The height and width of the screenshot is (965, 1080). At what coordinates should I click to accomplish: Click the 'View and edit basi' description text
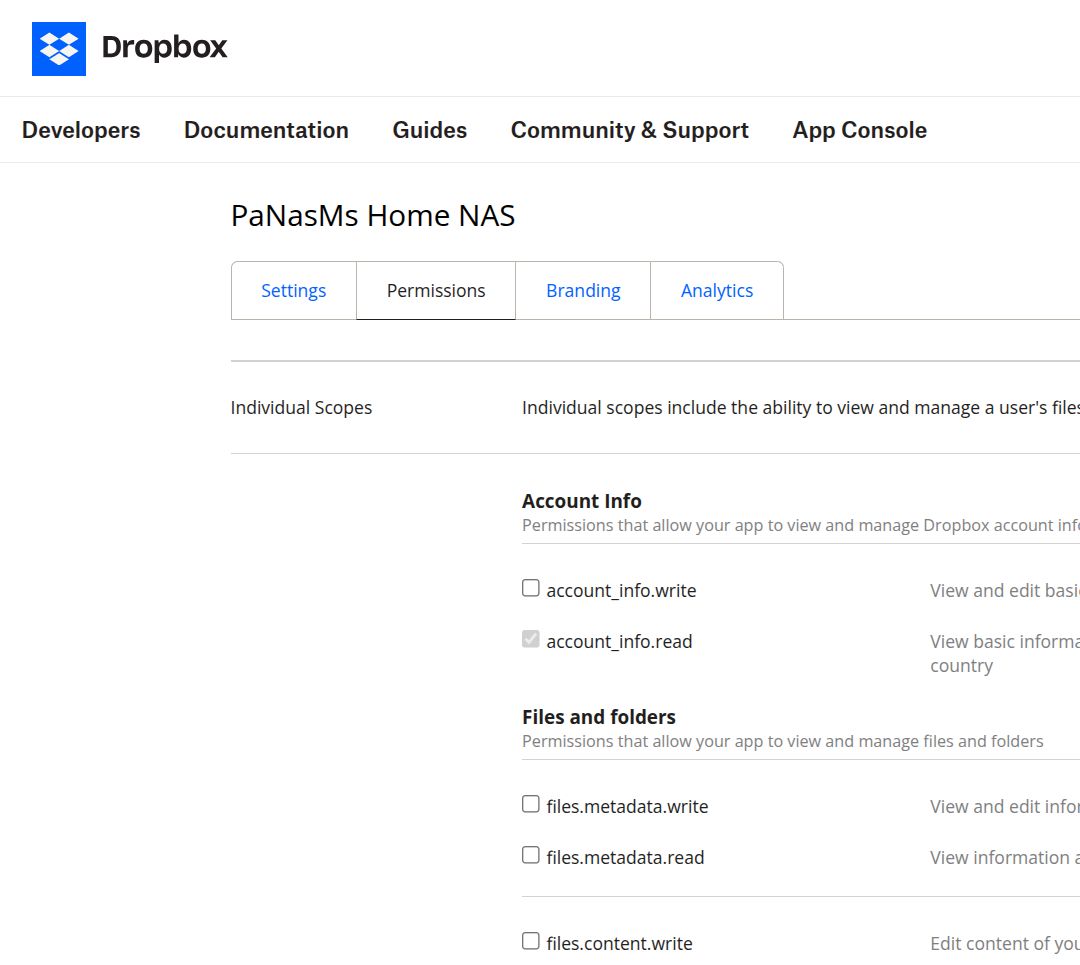(x=1005, y=591)
